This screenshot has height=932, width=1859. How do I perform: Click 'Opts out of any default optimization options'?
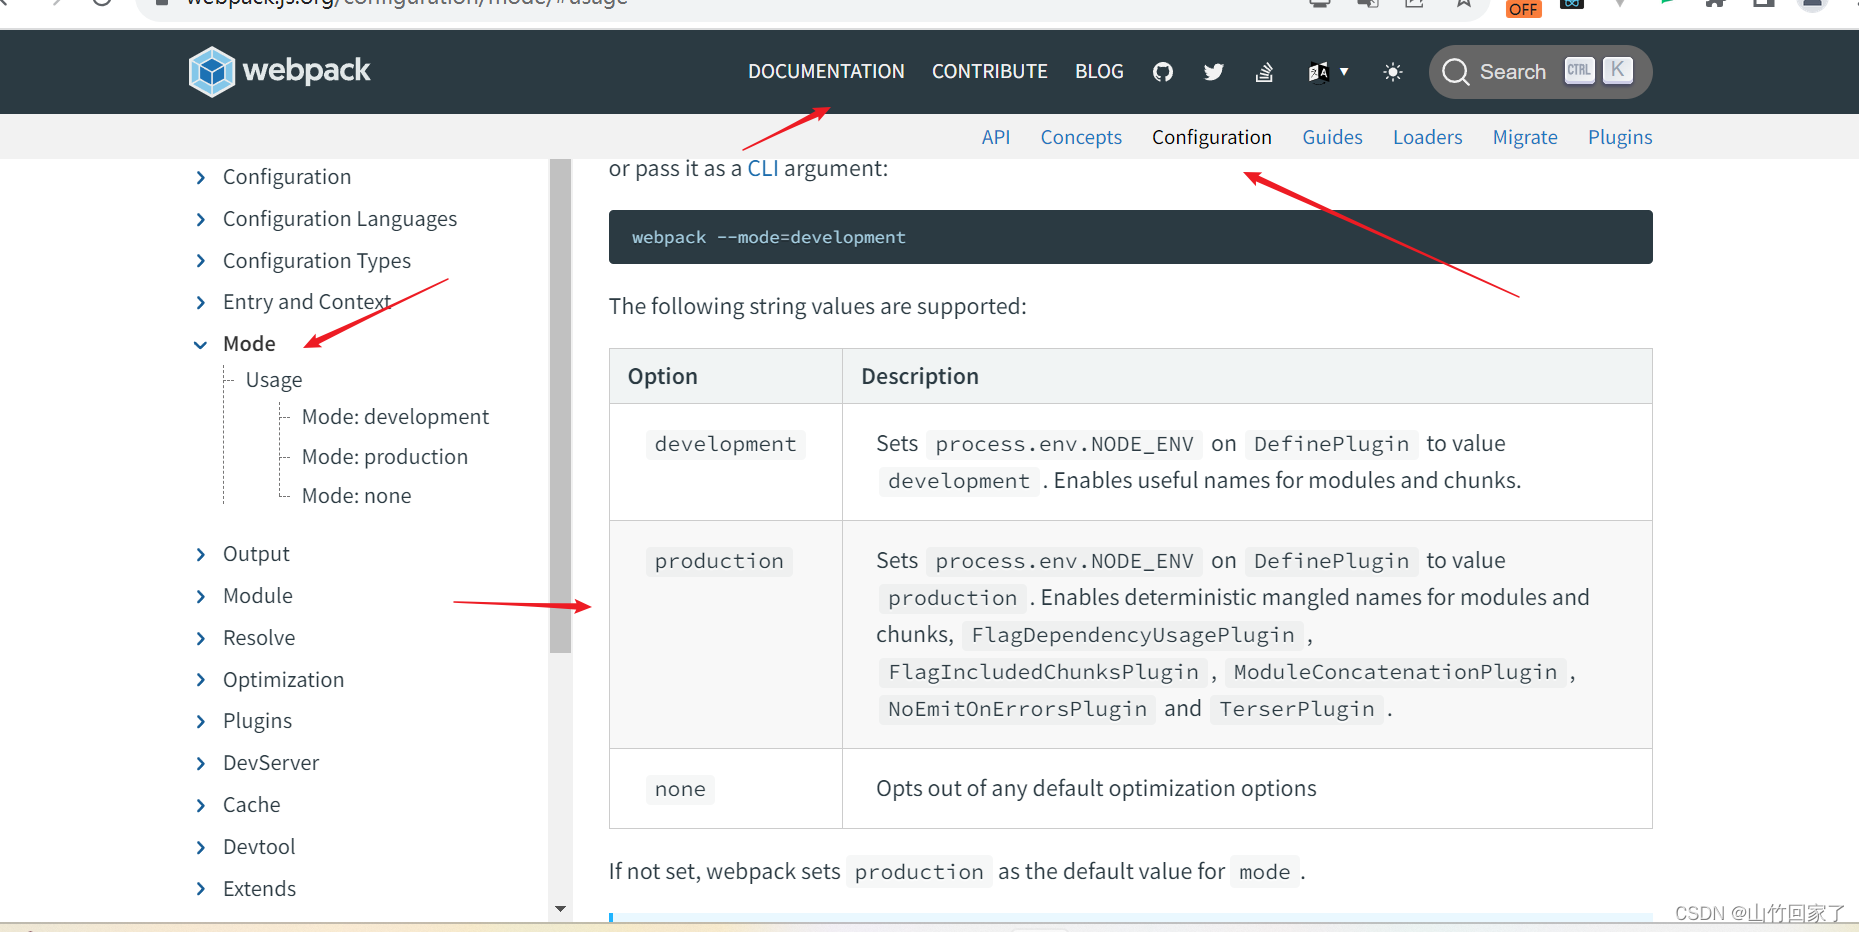tap(1096, 788)
